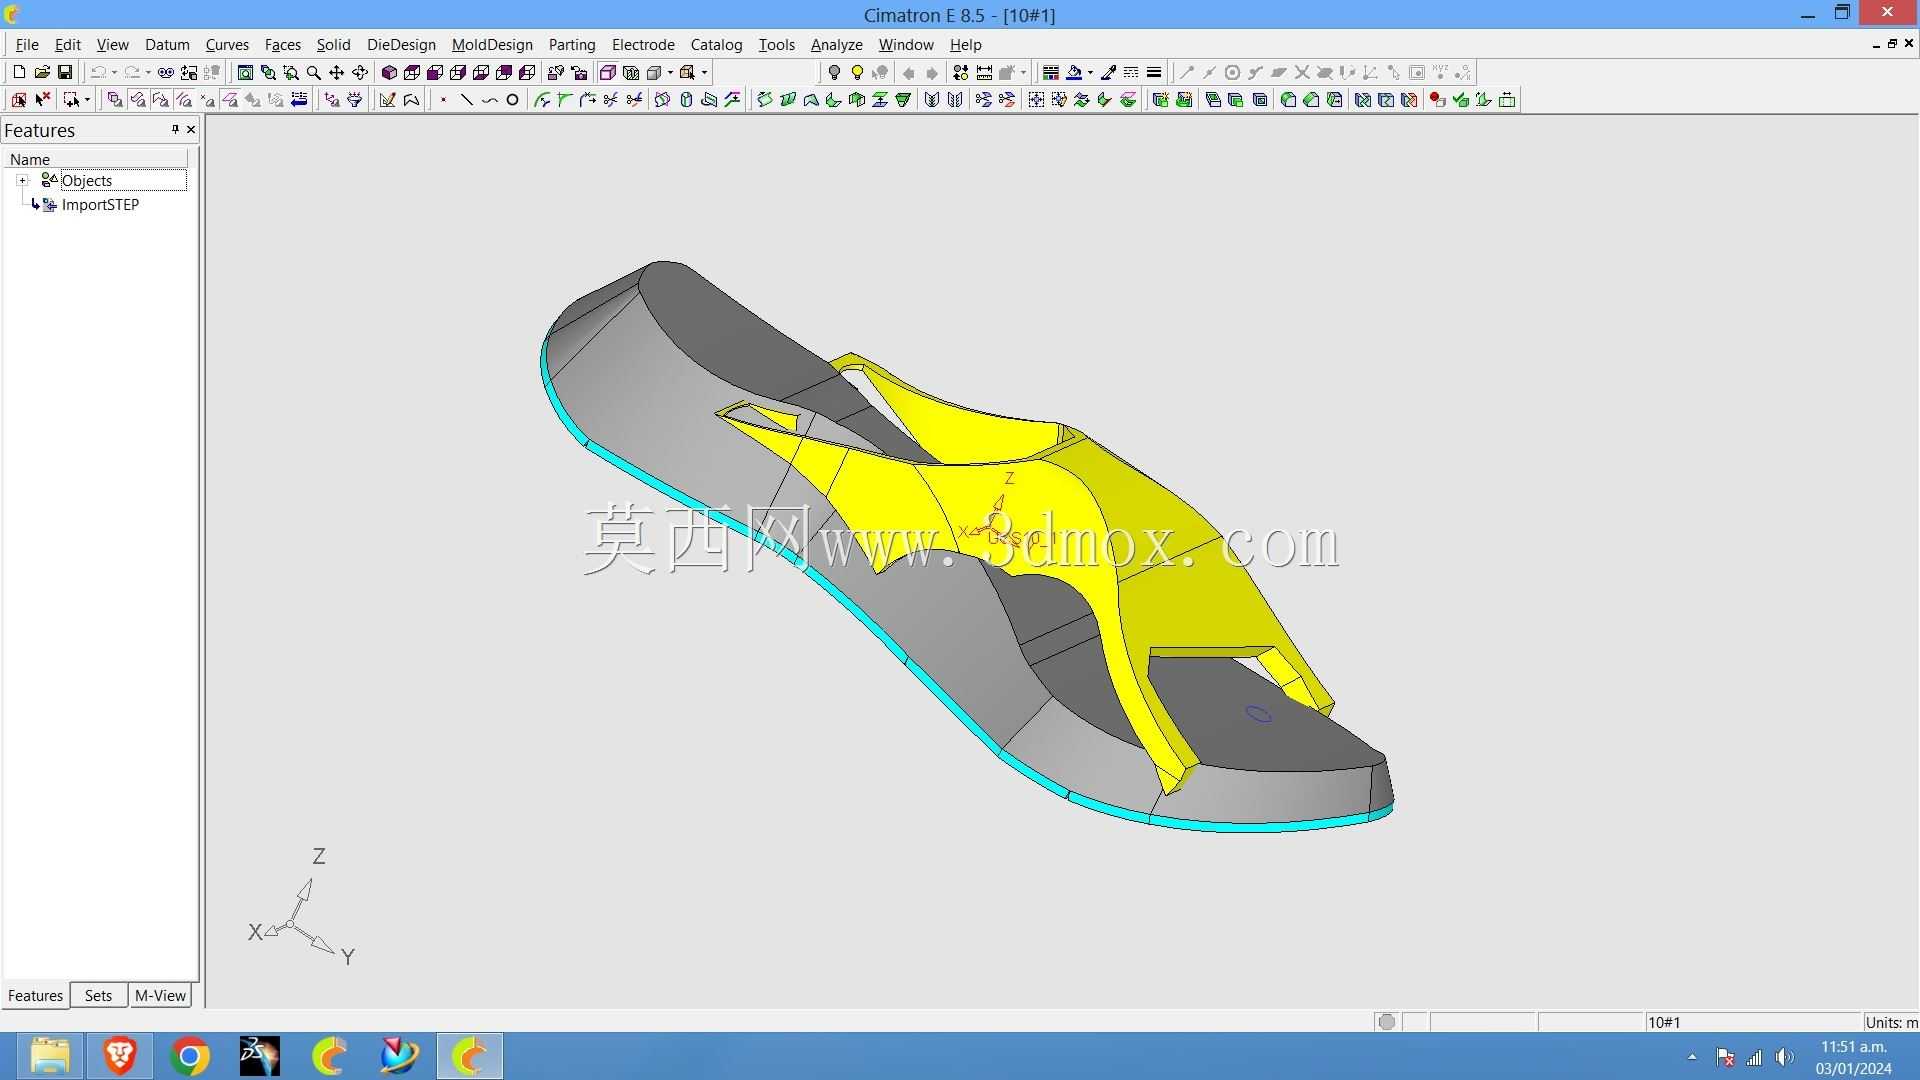Open the Analyze menu
This screenshot has height=1080, width=1920.
(x=836, y=44)
